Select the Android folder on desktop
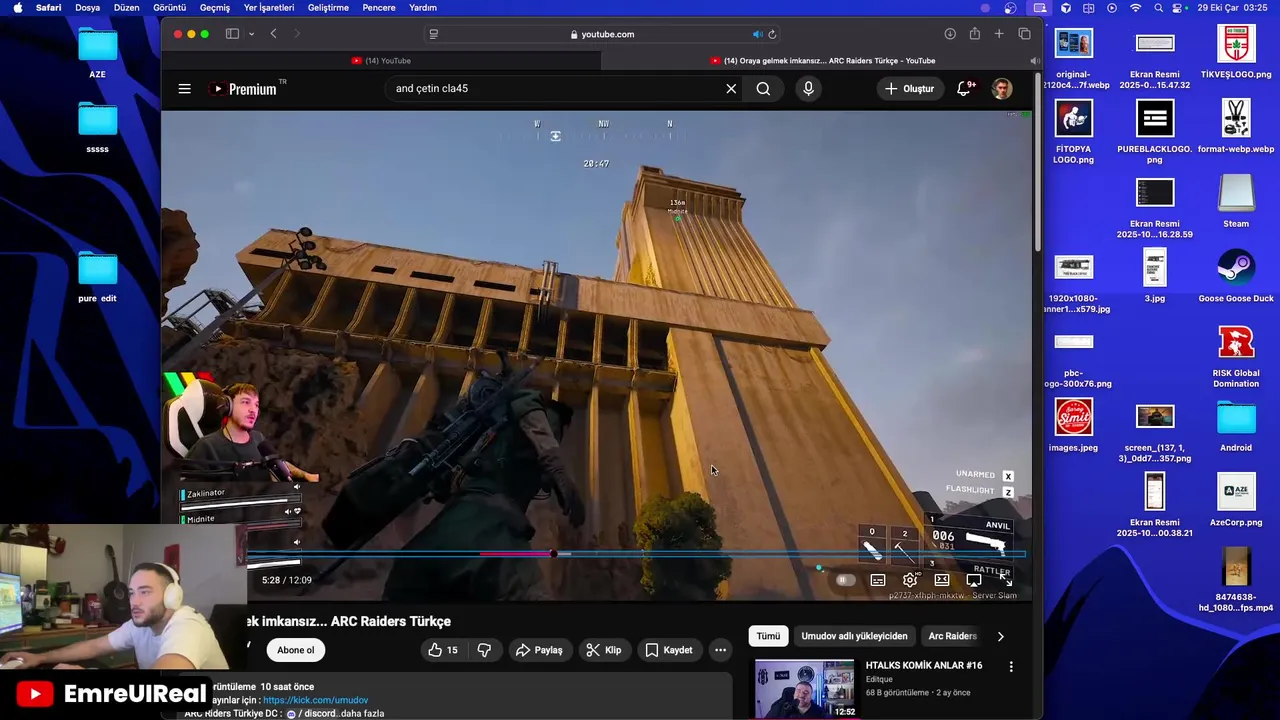The image size is (1280, 720). [1236, 425]
